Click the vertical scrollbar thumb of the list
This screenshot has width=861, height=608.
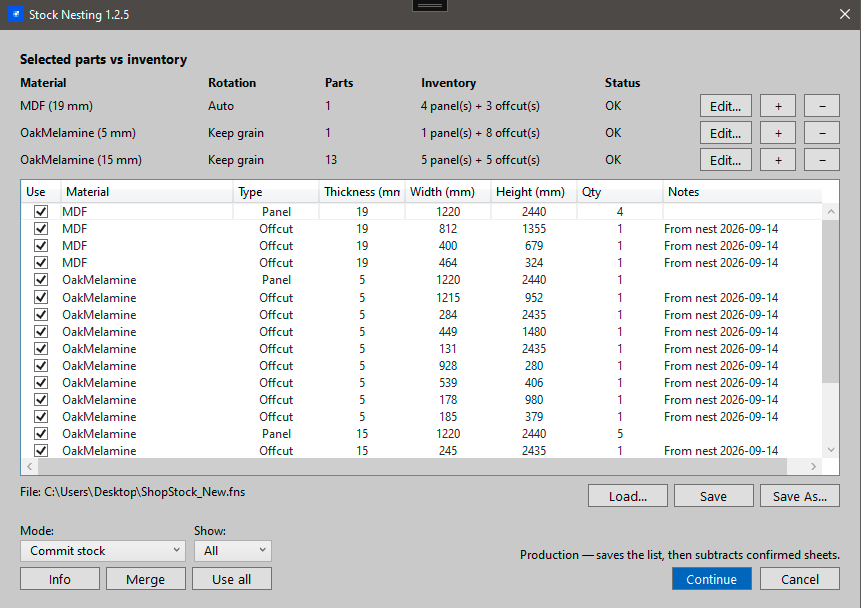point(831,301)
